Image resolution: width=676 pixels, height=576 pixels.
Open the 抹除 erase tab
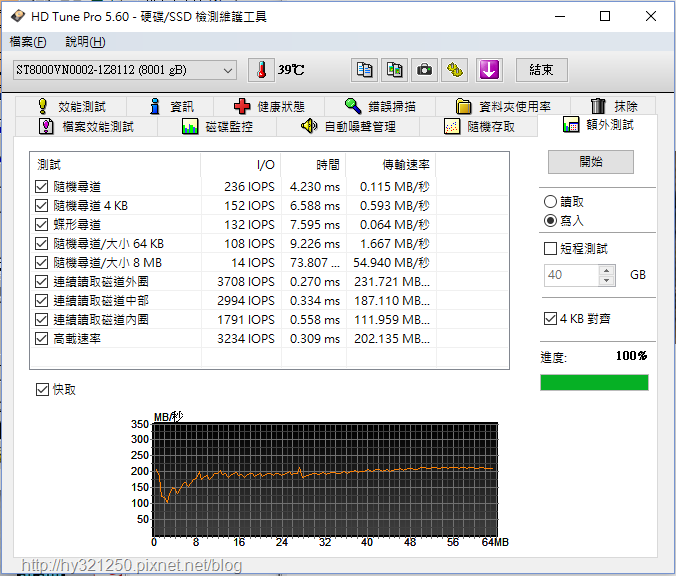[613, 106]
